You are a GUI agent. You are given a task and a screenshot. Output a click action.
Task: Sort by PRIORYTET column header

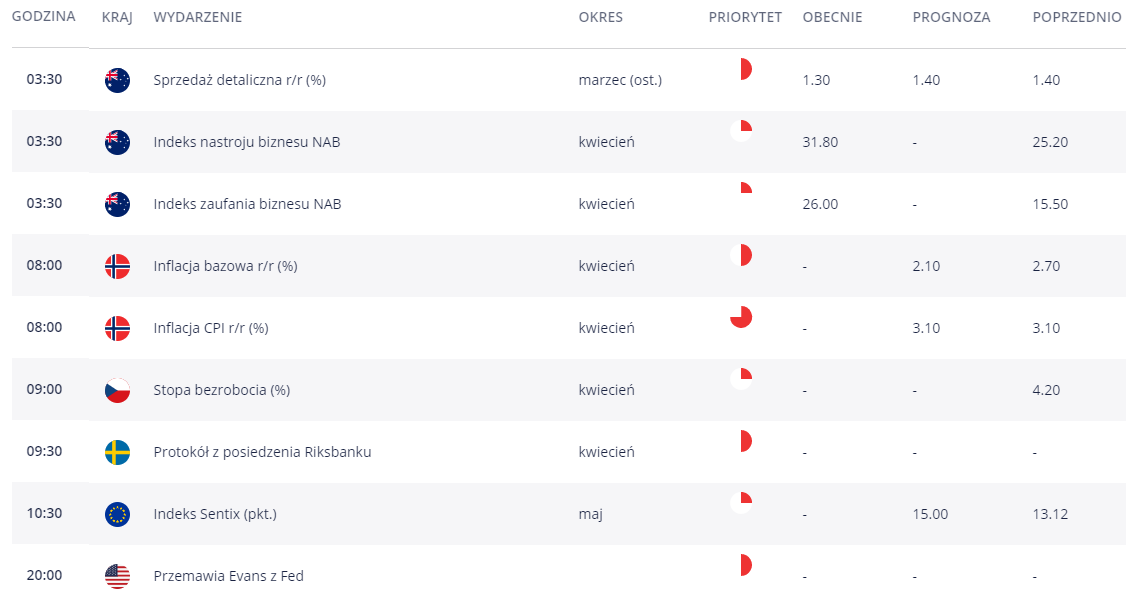tap(745, 17)
